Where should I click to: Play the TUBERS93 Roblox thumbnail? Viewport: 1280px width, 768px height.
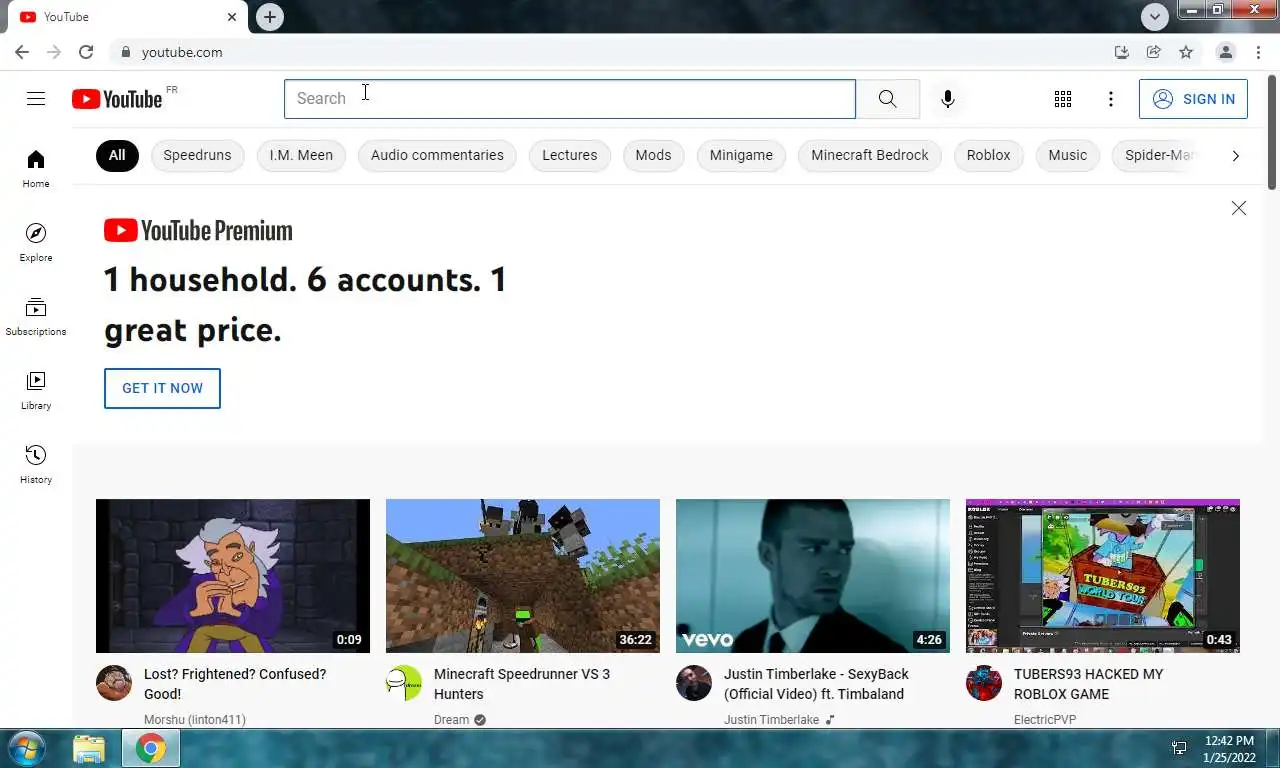(1103, 576)
